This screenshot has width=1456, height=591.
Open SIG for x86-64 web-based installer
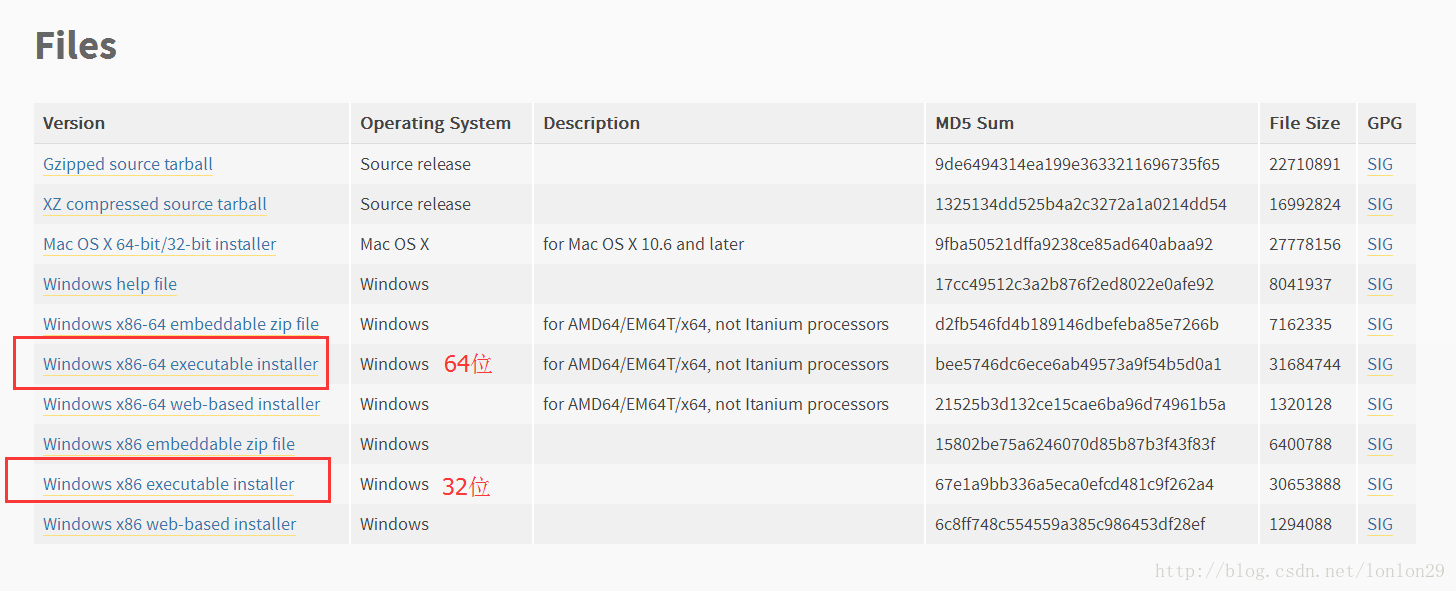pos(1380,404)
